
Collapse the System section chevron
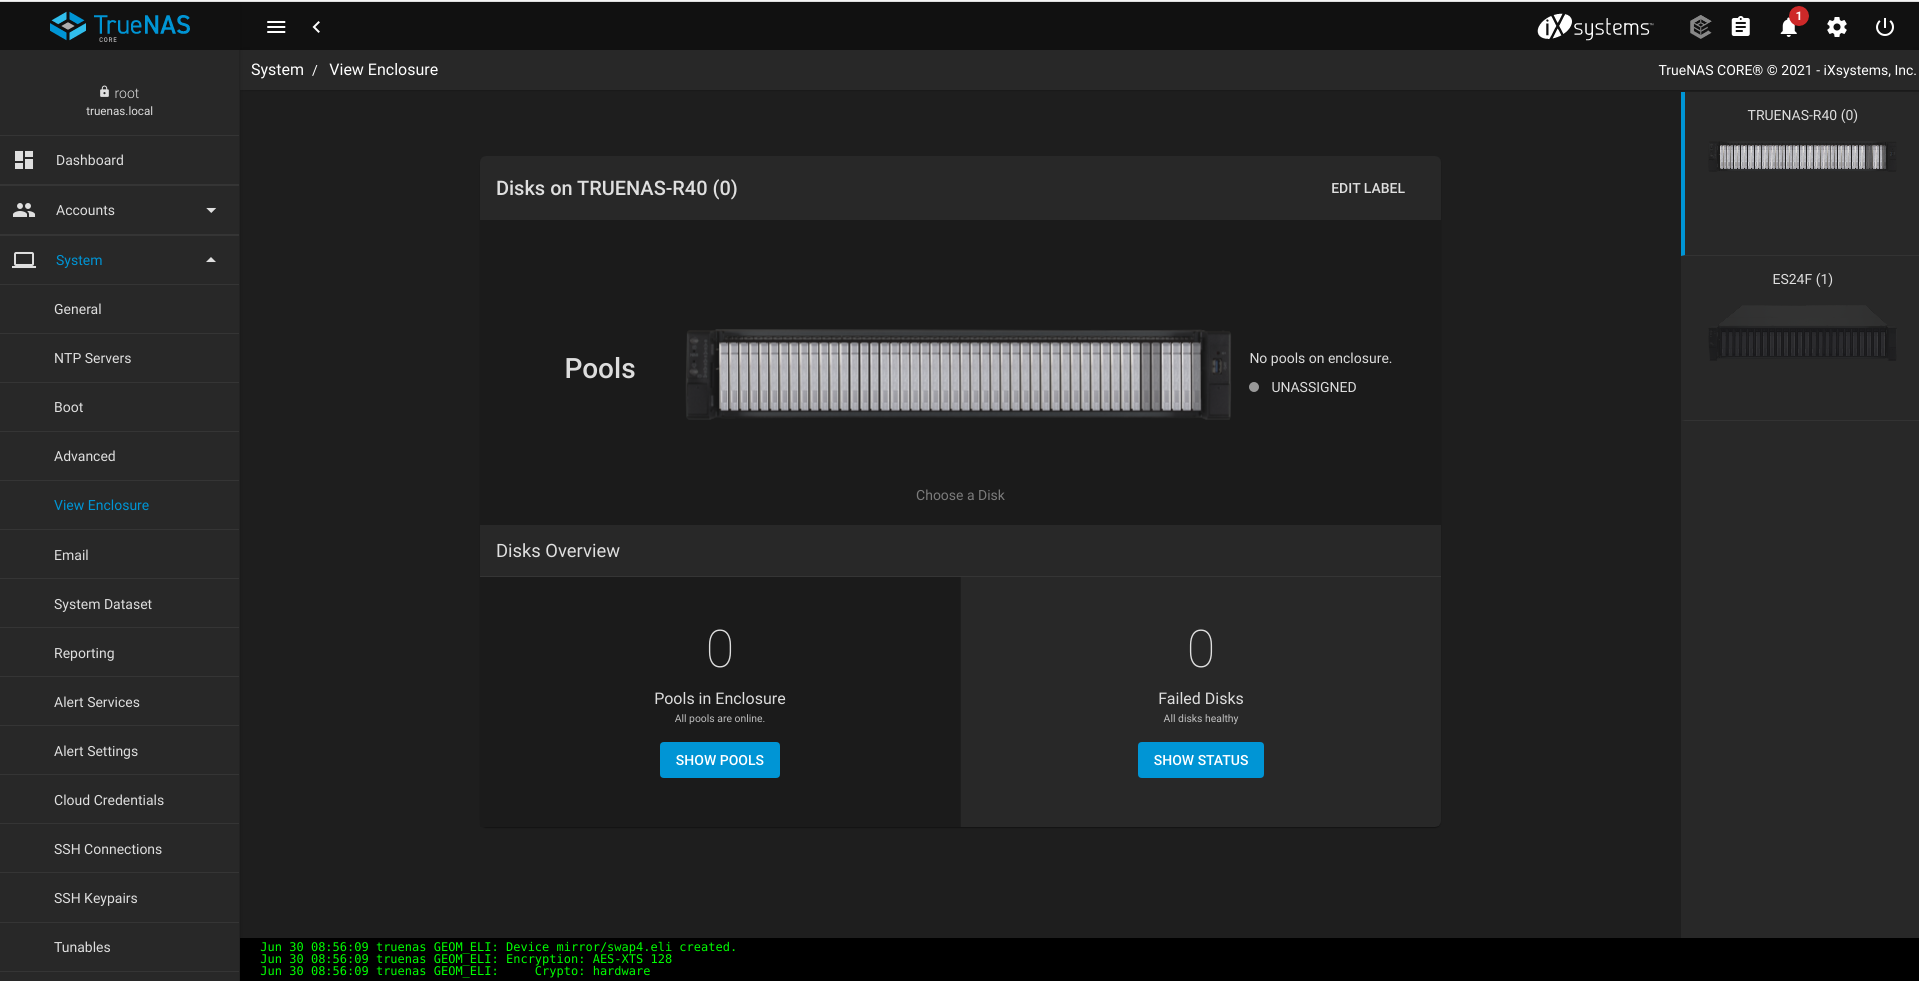point(211,260)
